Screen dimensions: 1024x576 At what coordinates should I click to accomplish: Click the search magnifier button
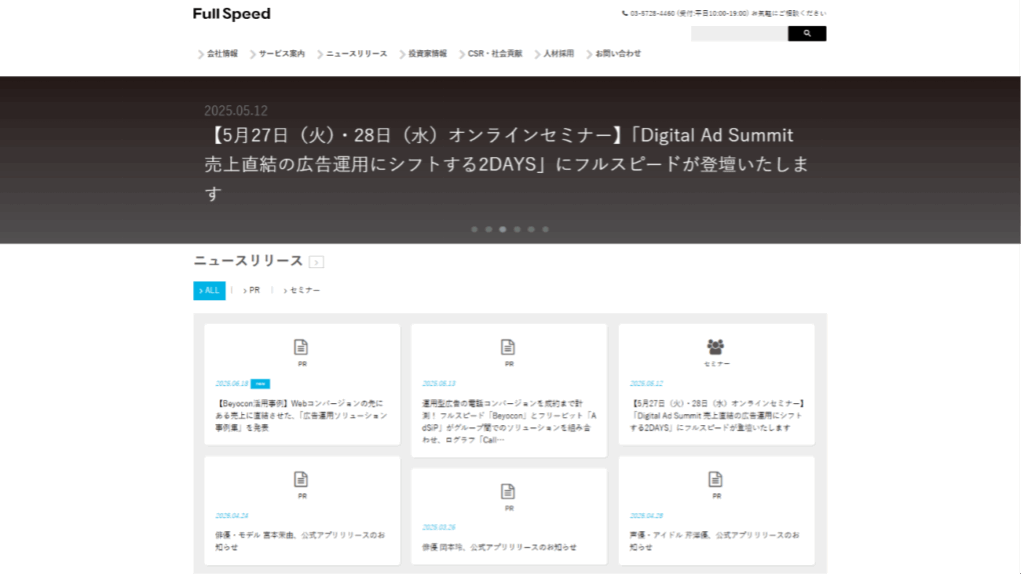click(x=807, y=33)
